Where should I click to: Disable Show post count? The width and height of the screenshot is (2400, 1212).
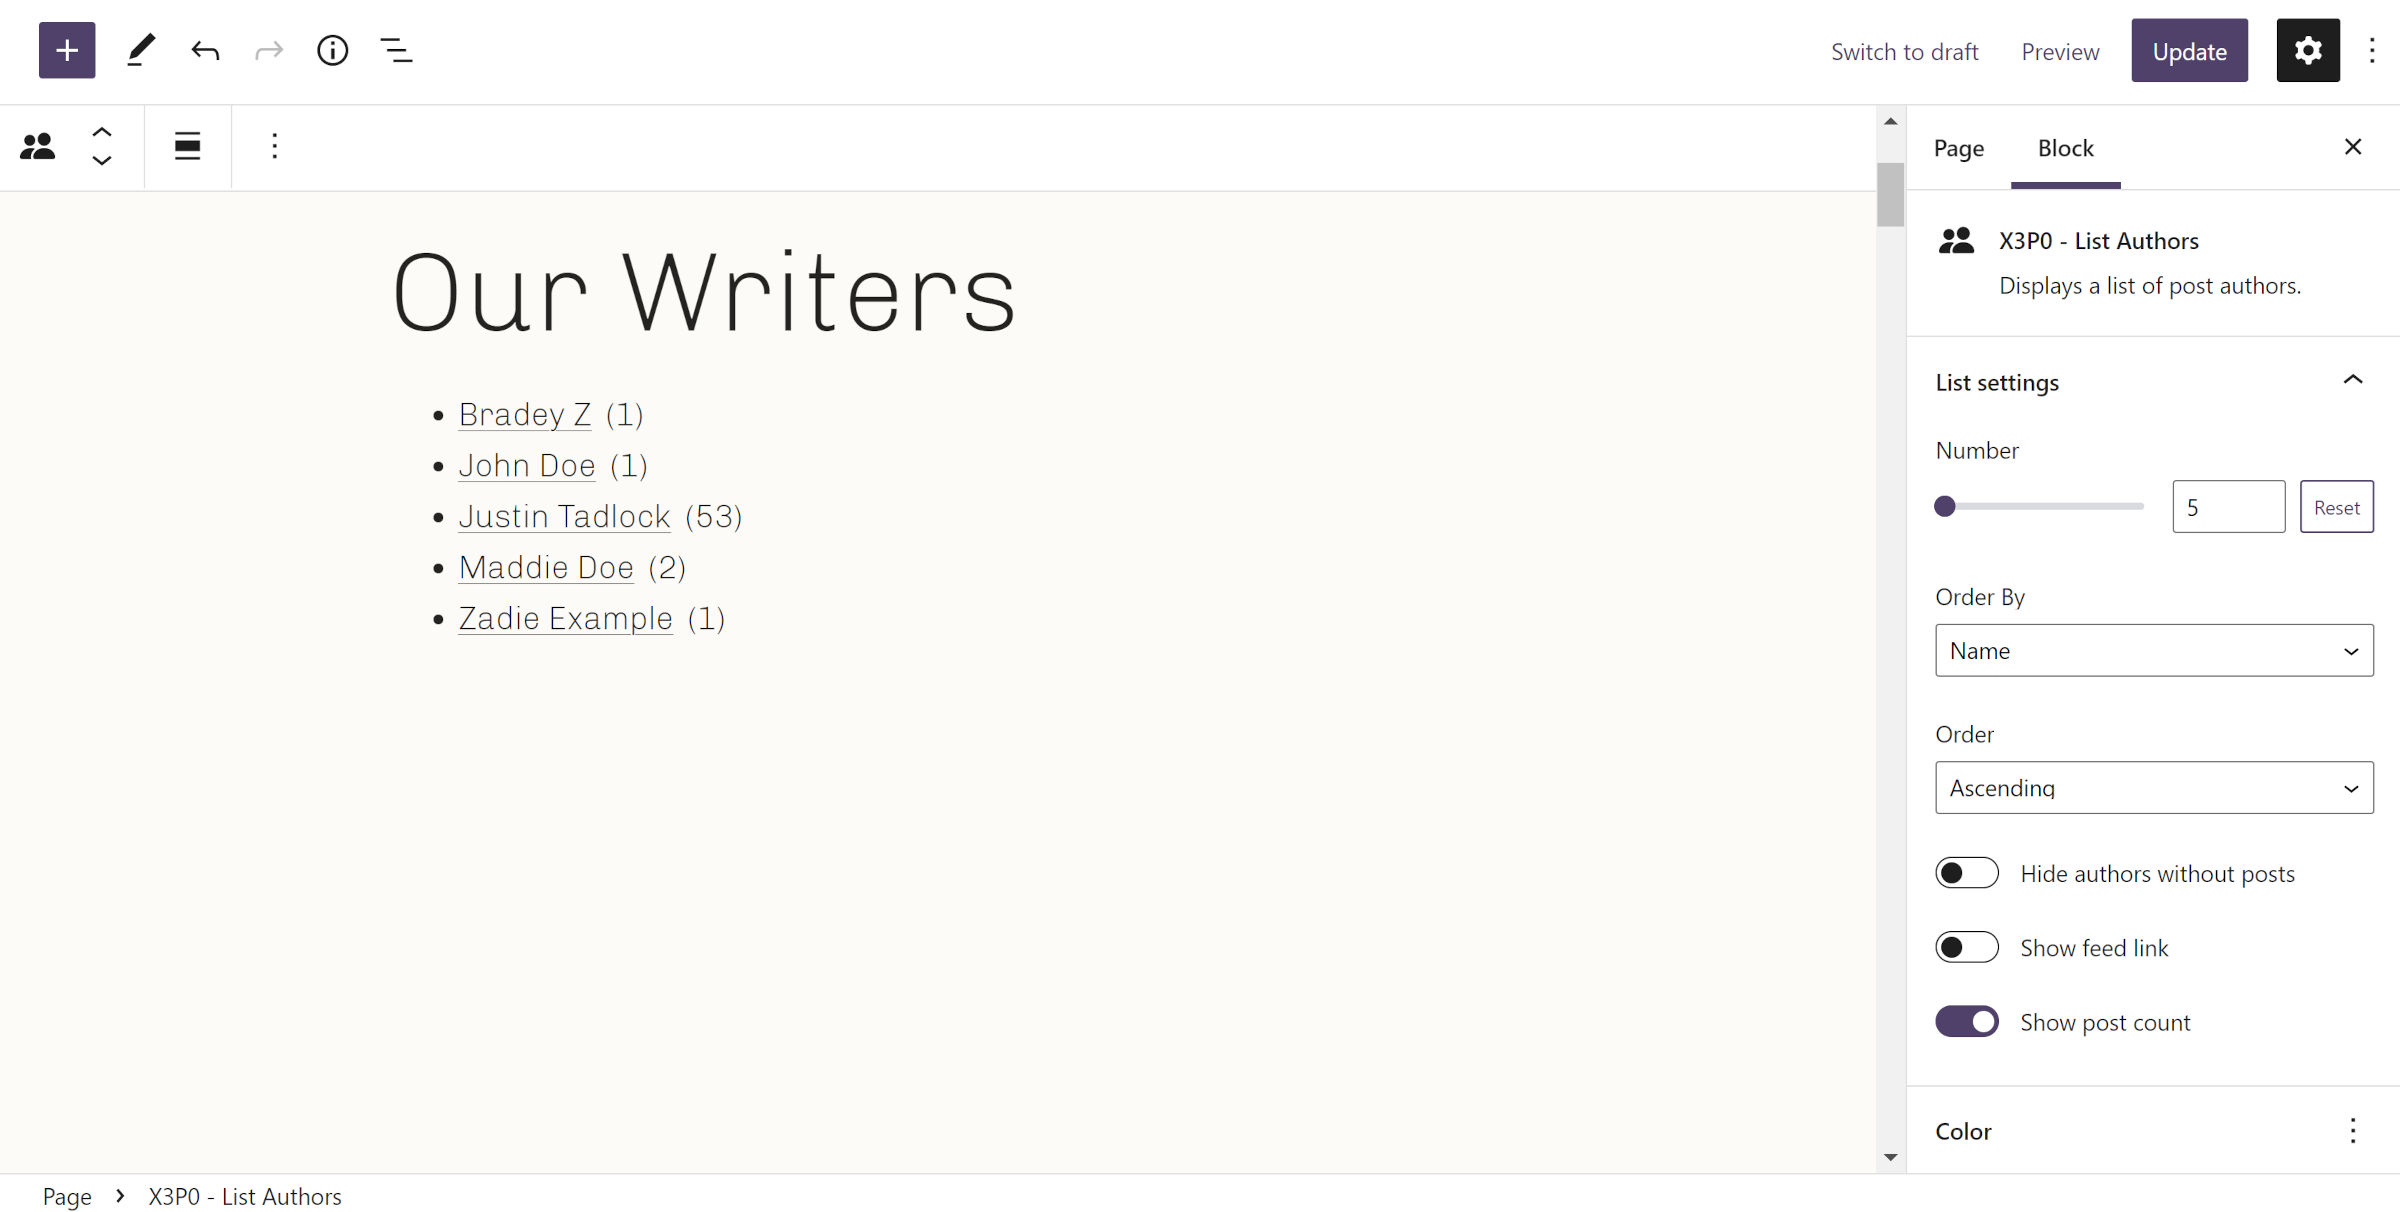pos(1966,1021)
